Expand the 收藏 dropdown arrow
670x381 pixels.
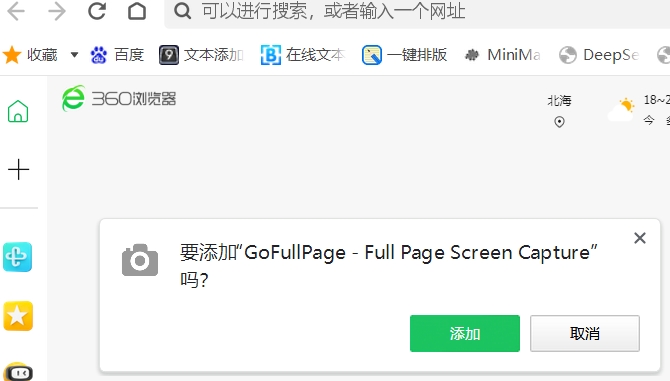(74, 55)
